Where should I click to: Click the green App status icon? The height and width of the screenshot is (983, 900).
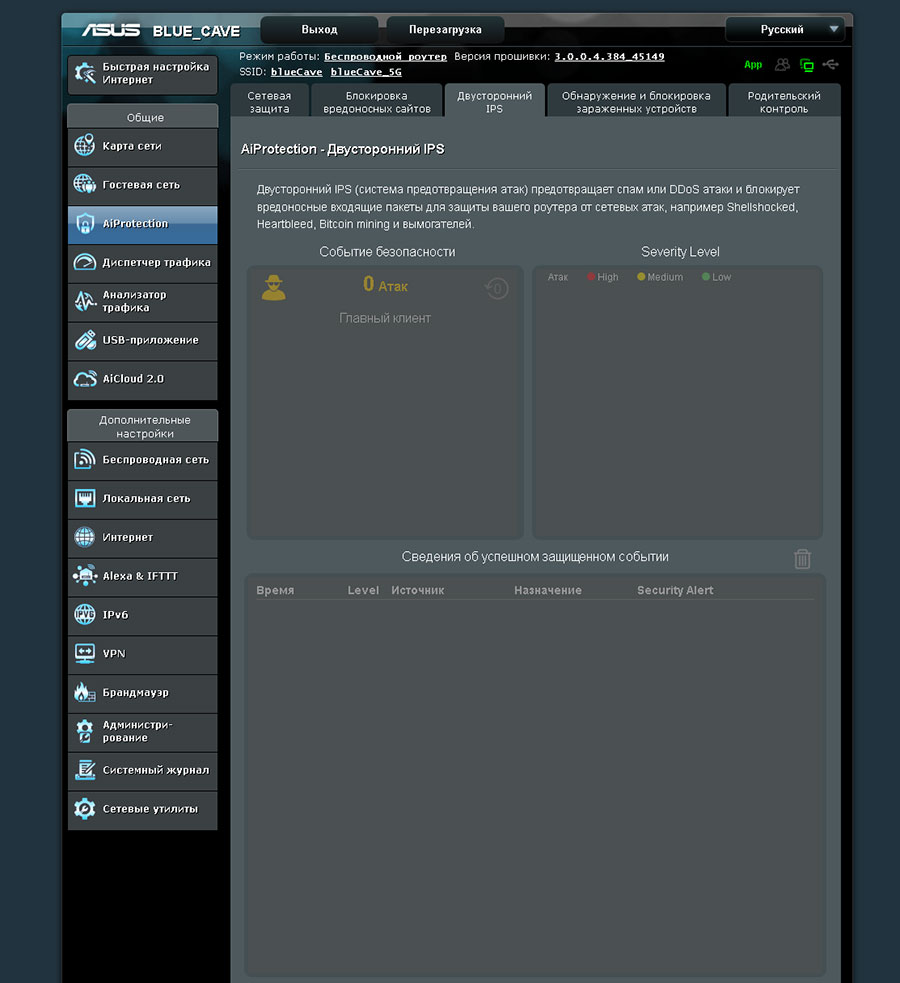pos(753,65)
